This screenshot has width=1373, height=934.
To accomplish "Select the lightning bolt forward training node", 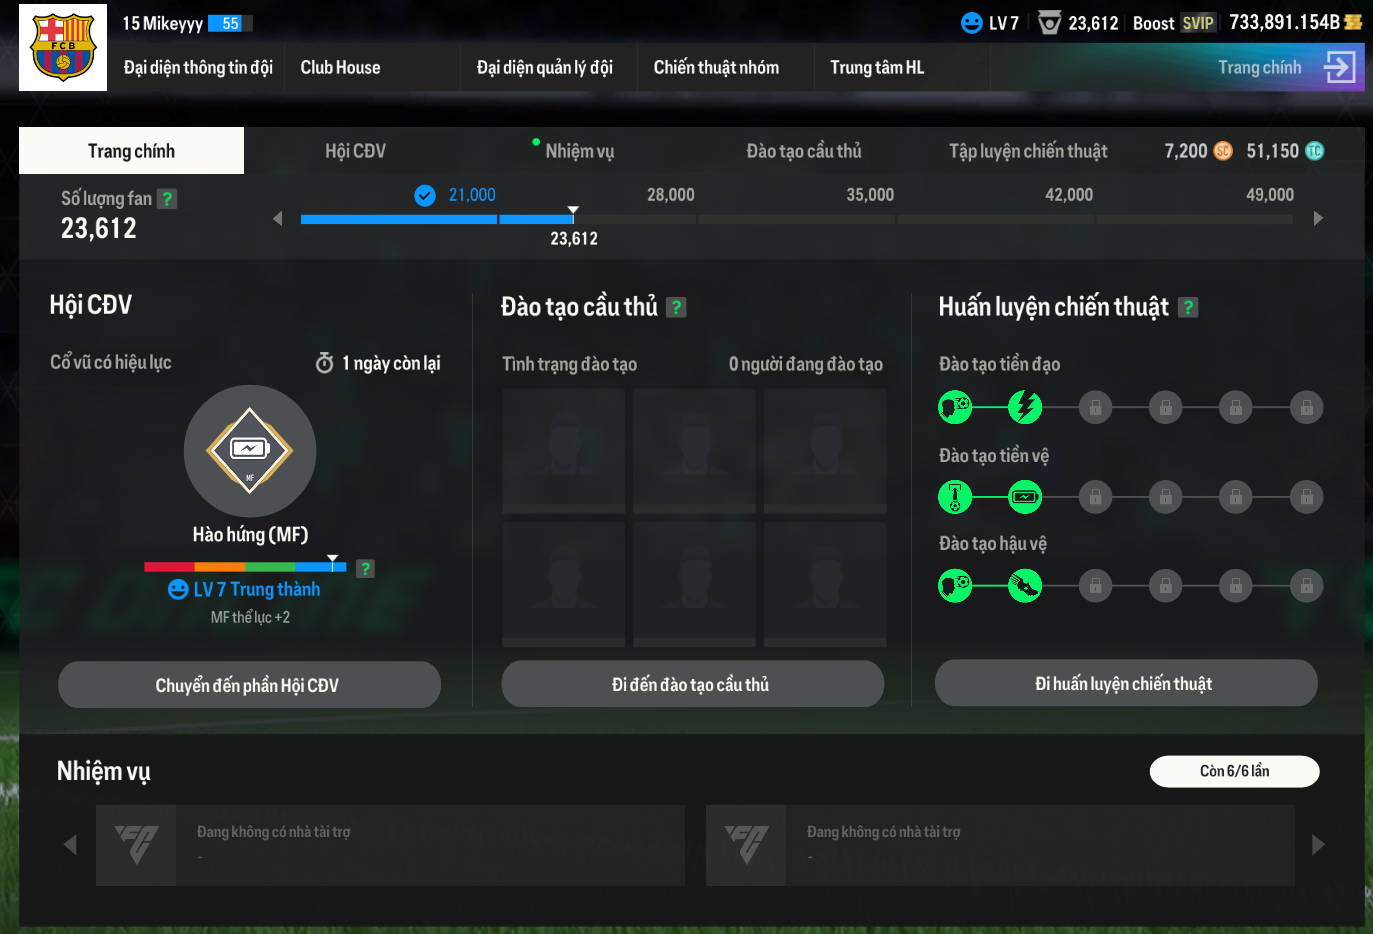I will tap(1024, 407).
